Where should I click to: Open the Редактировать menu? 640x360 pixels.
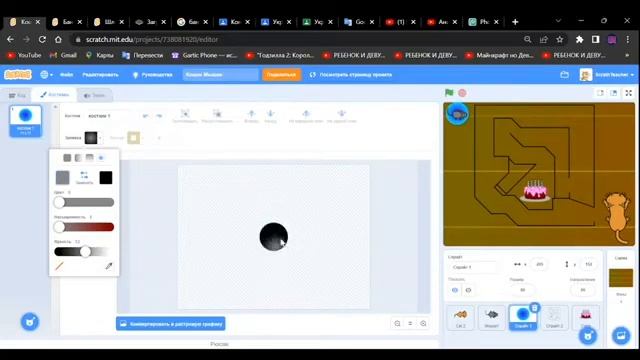click(100, 75)
